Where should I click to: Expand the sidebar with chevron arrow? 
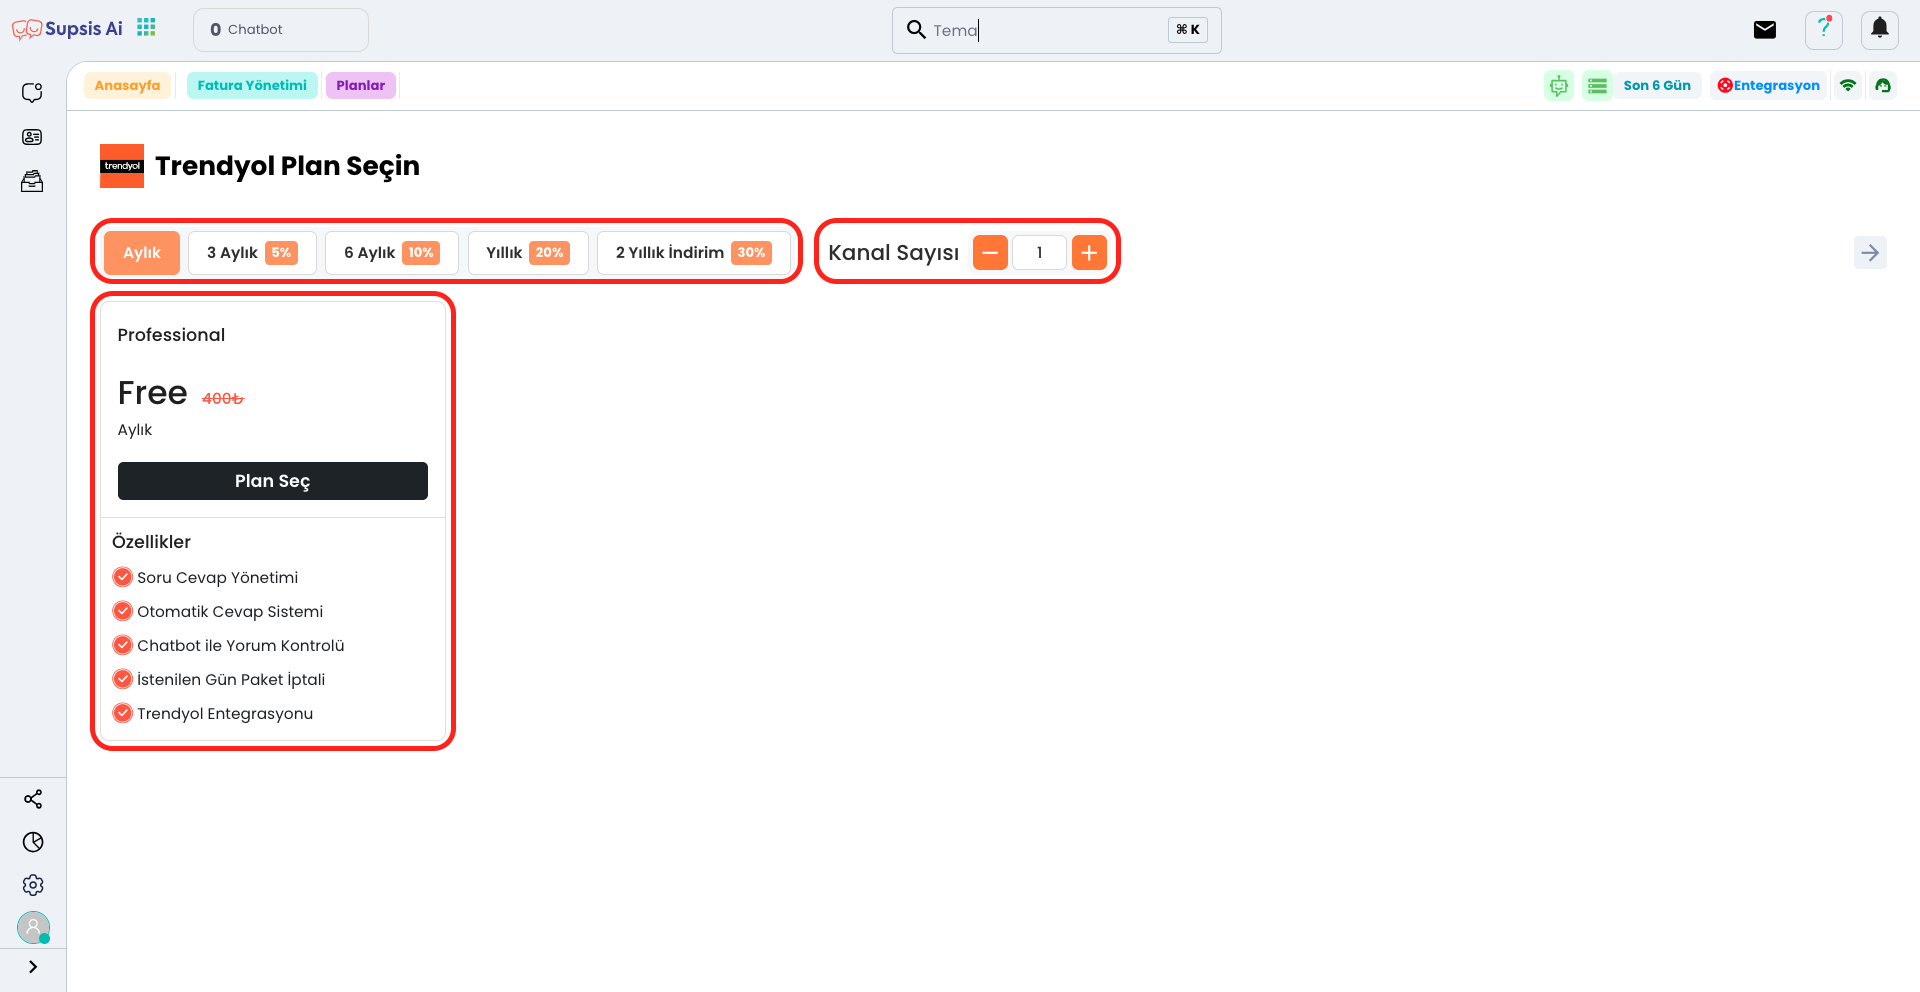(33, 967)
